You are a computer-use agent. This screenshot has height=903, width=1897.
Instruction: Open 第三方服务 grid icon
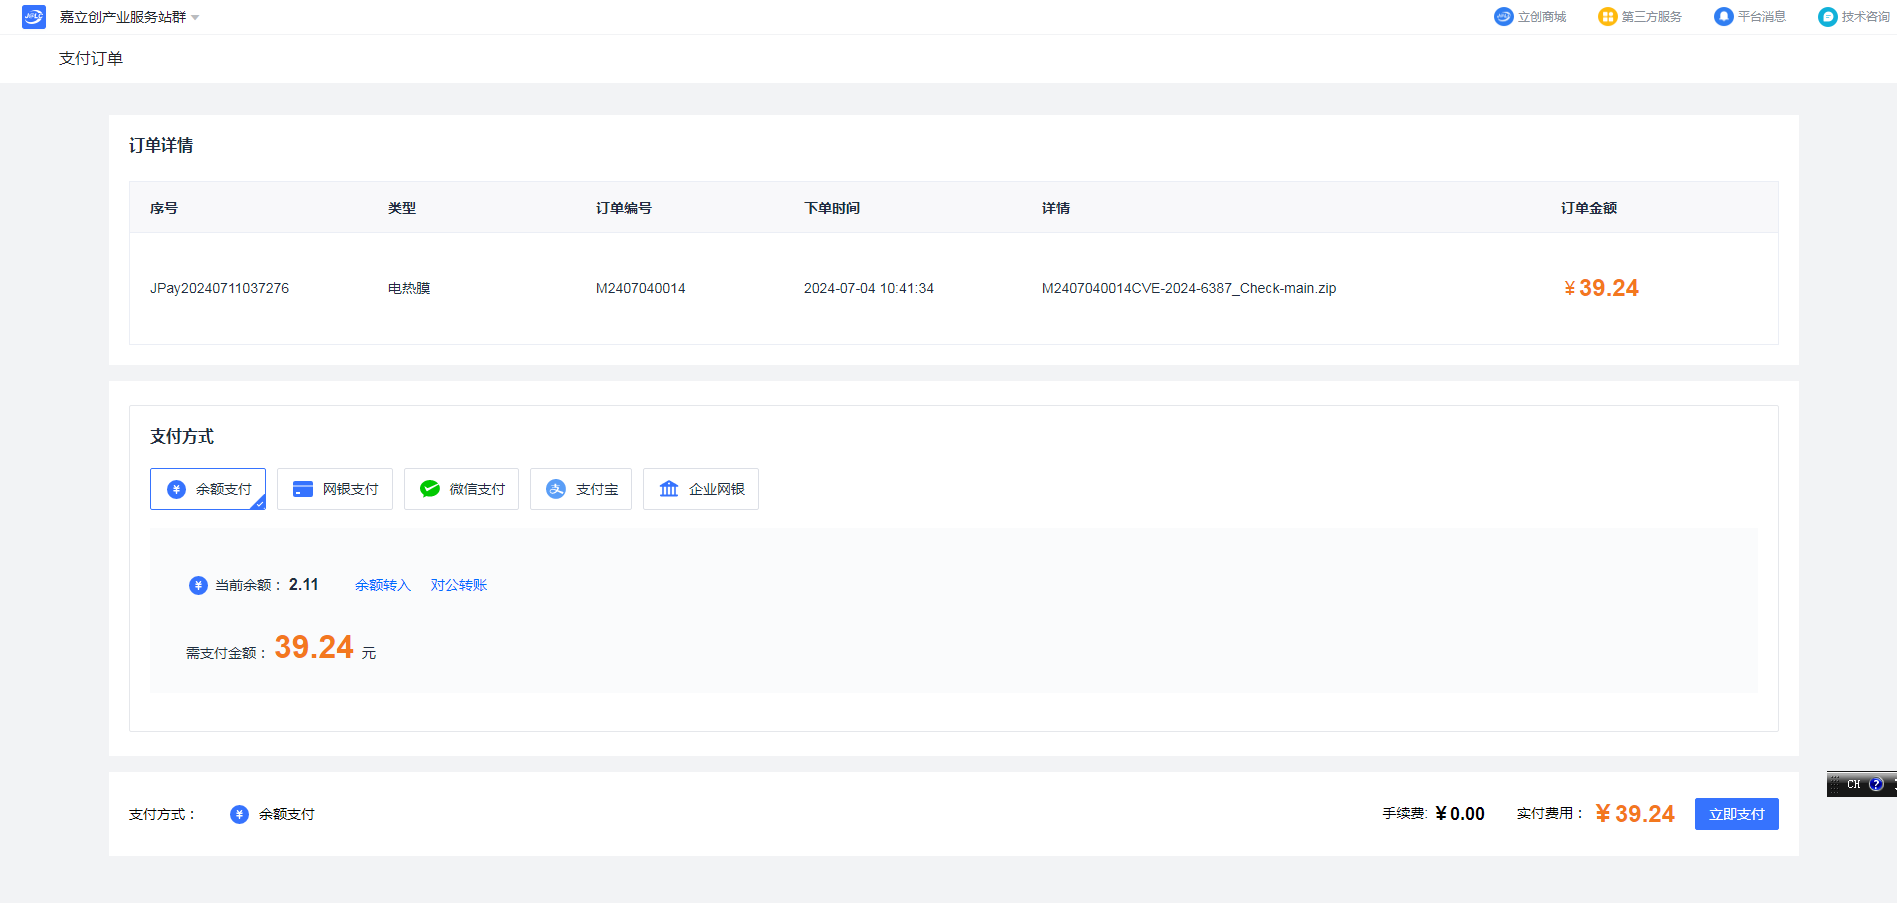click(x=1607, y=17)
